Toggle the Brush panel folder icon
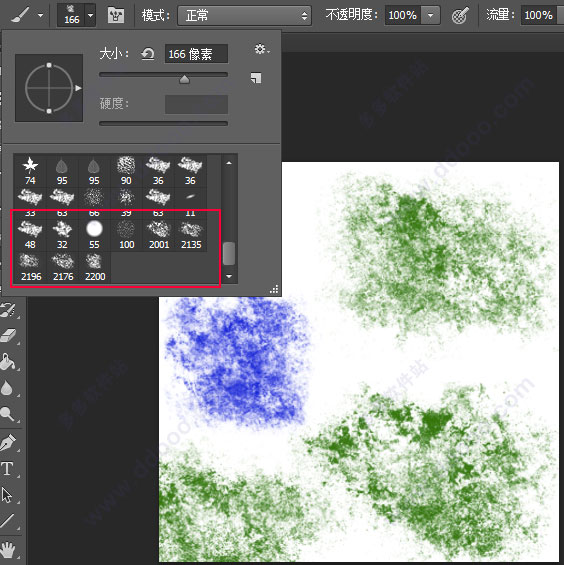The width and height of the screenshot is (564, 565). pyautogui.click(x=116, y=15)
